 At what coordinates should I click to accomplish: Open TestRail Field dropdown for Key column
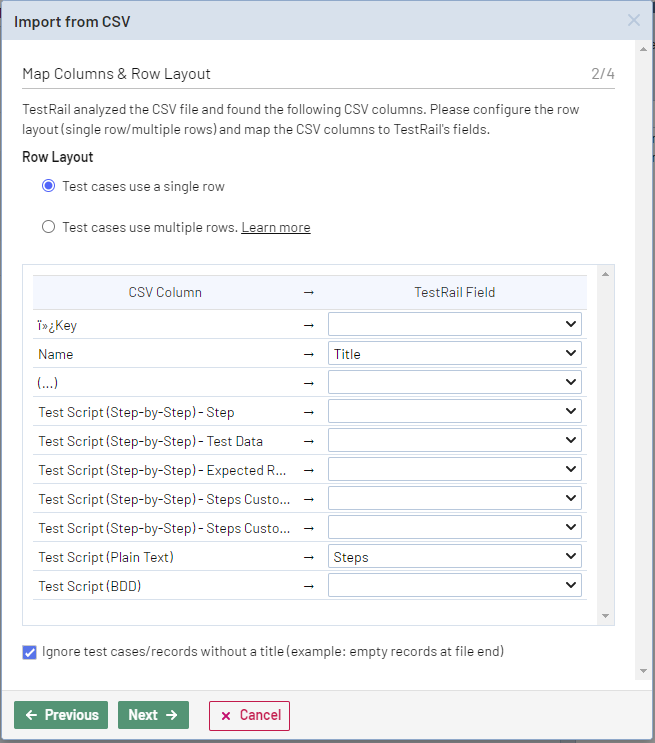point(454,324)
